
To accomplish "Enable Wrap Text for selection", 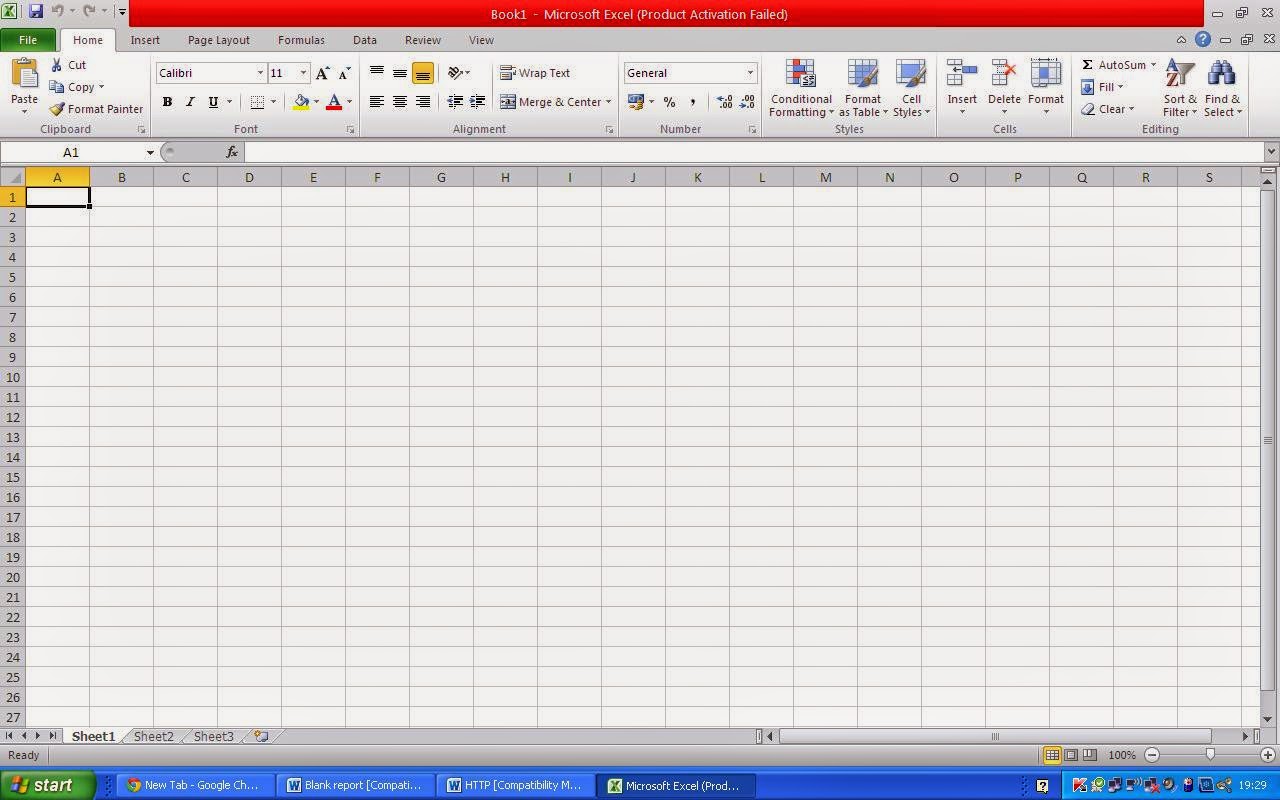I will 537,72.
